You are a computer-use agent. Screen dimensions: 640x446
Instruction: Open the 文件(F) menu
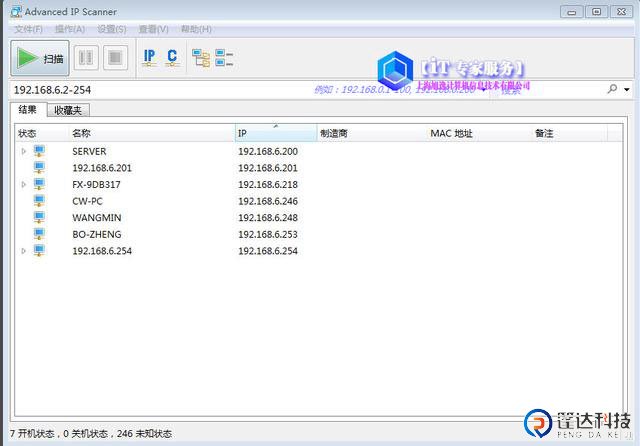pyautogui.click(x=29, y=29)
